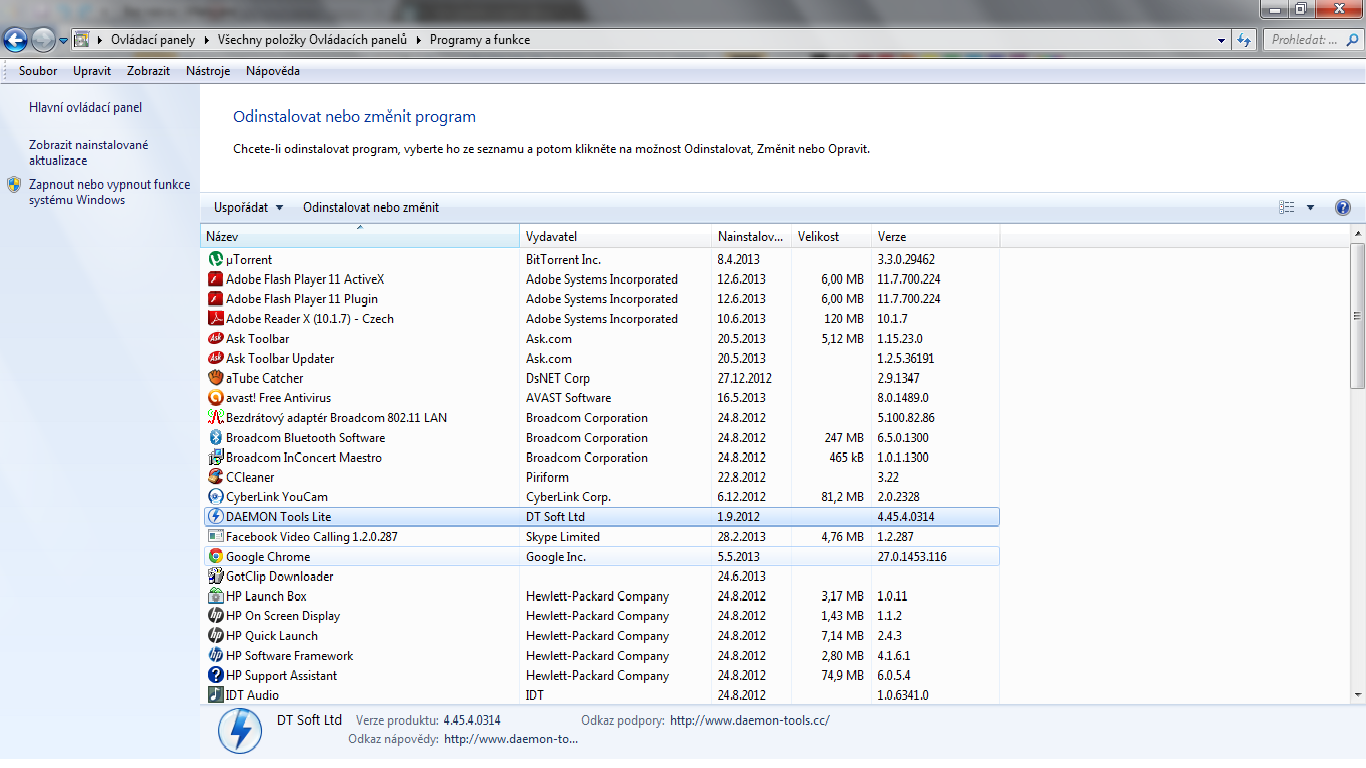
Task: Click the HP Launch Box icon
Action: (x=215, y=596)
